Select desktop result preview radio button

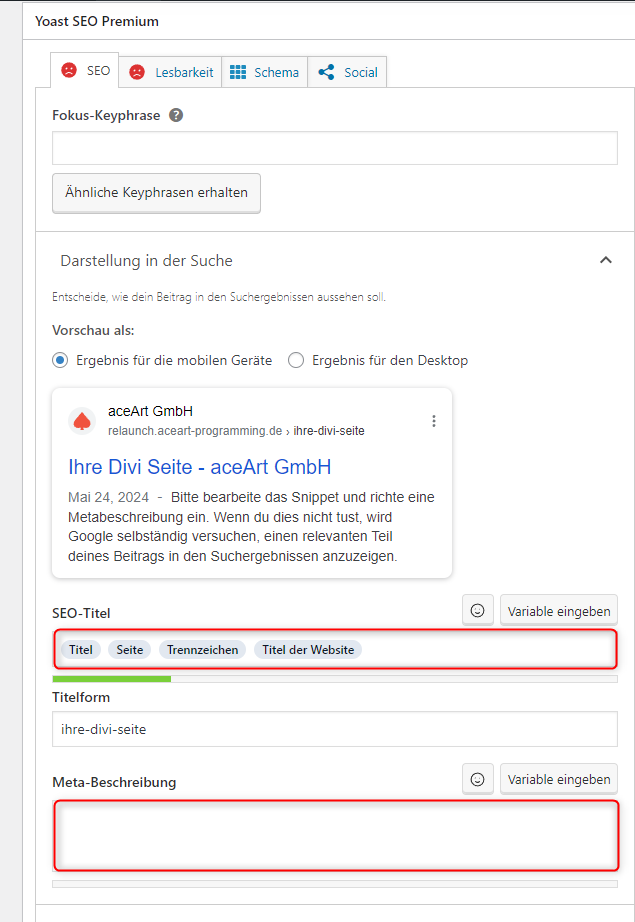(296, 360)
